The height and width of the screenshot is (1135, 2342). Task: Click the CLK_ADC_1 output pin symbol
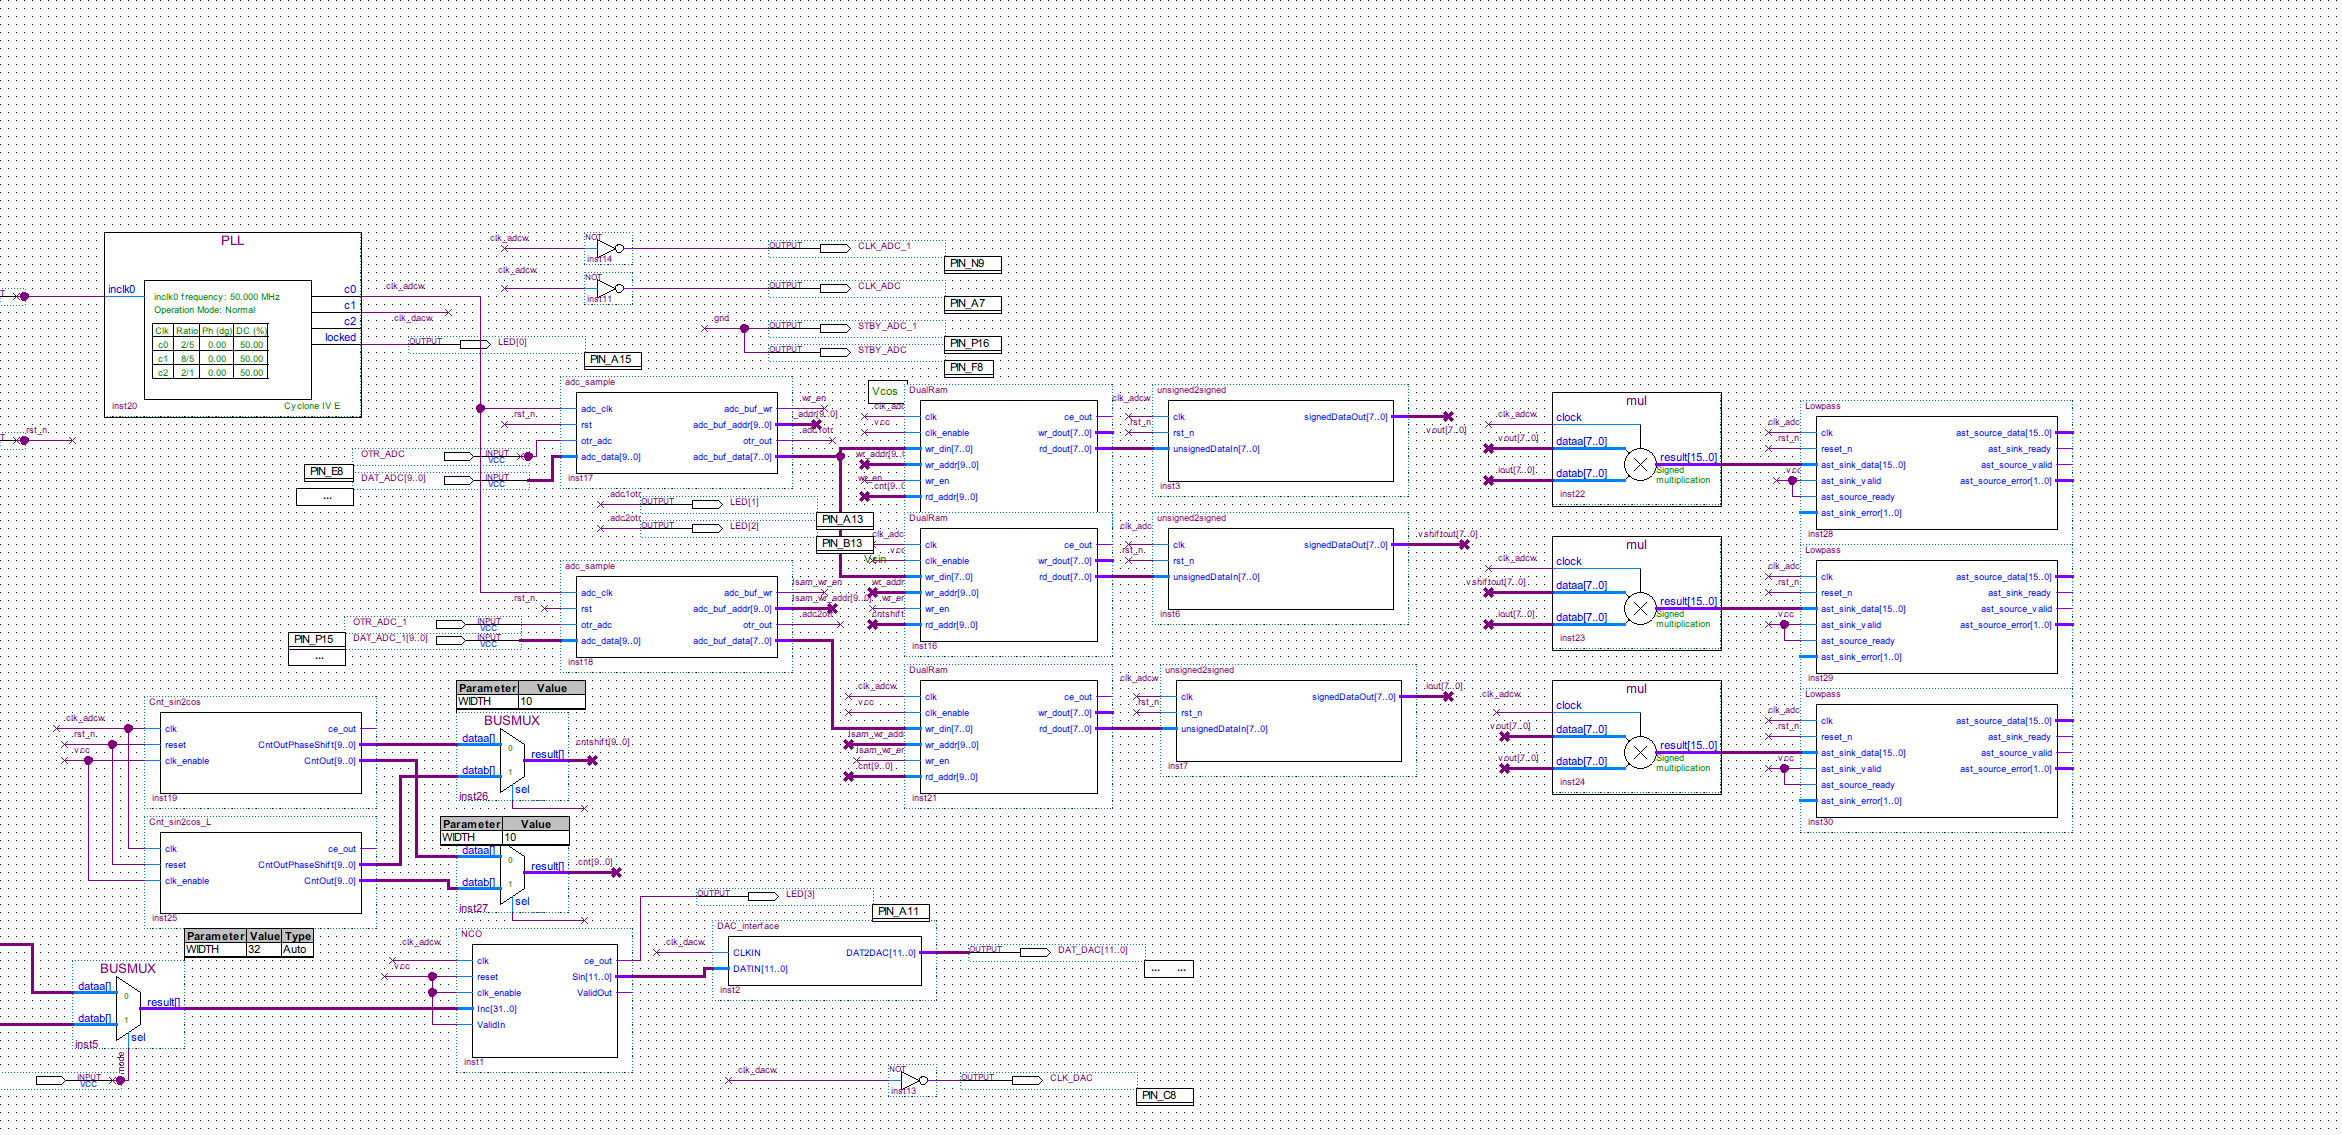(x=835, y=248)
